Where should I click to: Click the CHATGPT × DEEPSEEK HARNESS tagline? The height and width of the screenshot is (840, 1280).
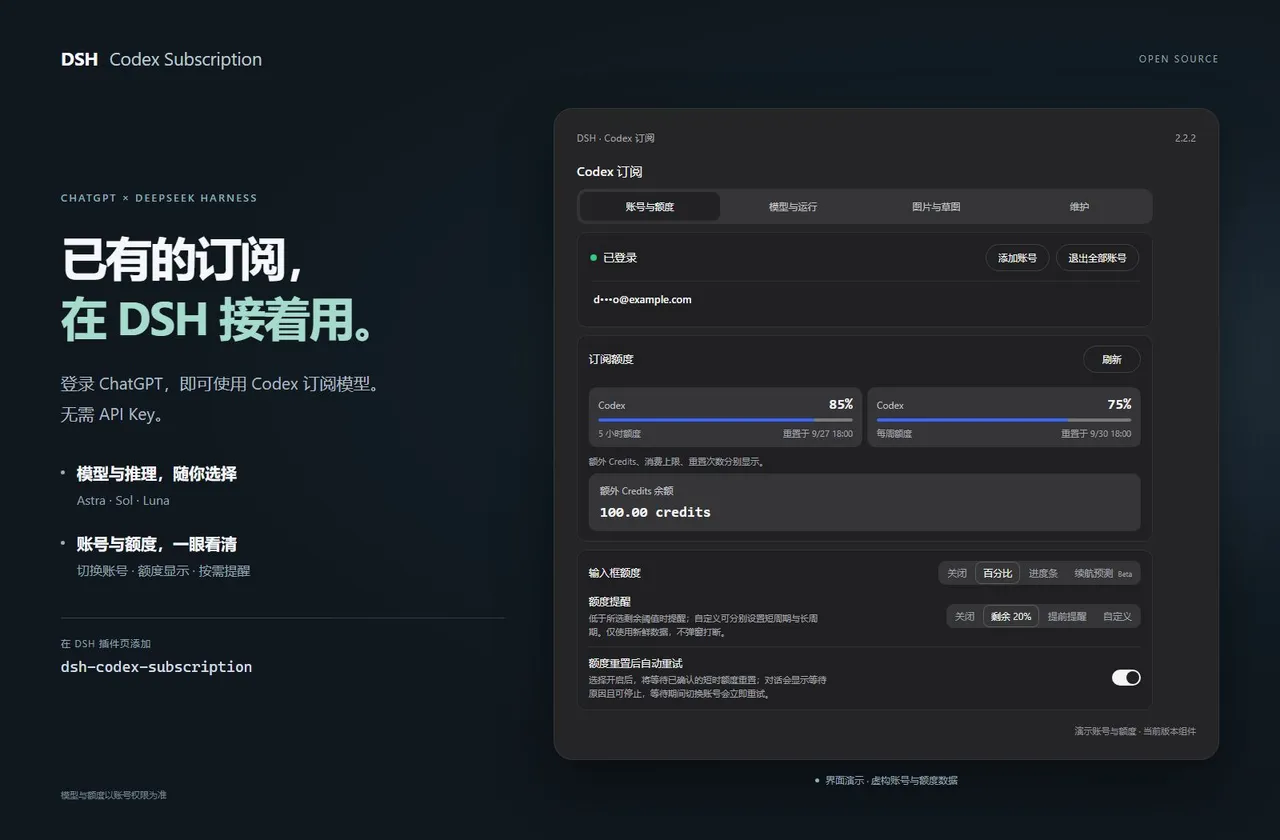[x=159, y=198]
